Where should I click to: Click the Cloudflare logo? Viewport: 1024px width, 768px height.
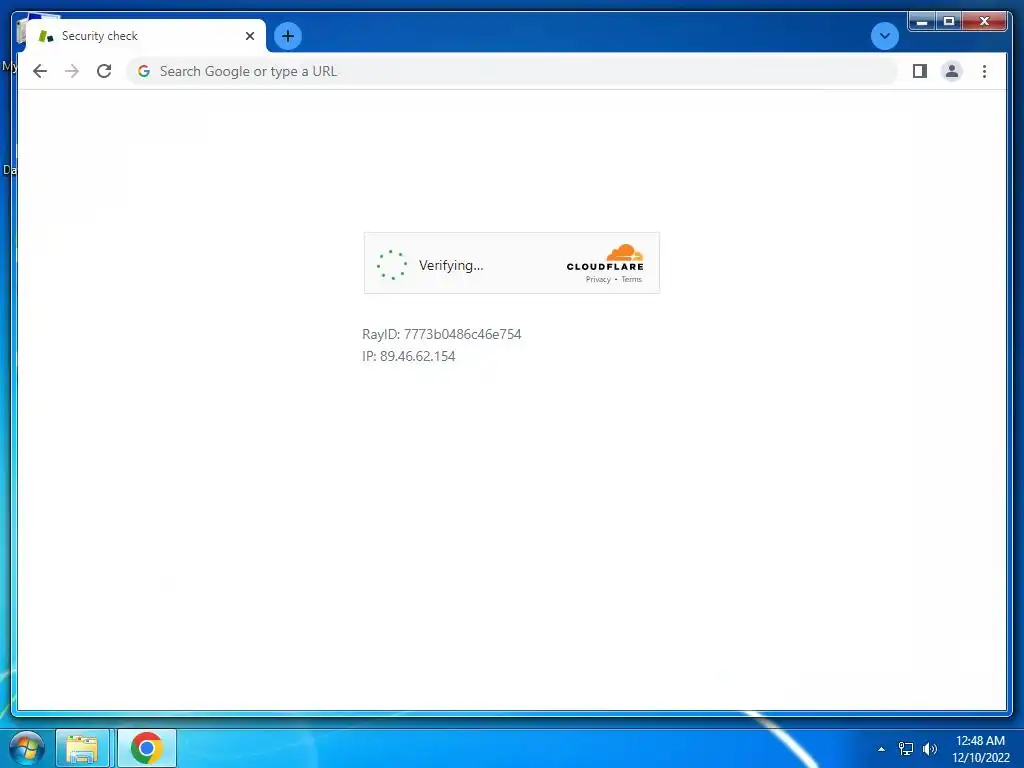[x=605, y=257]
